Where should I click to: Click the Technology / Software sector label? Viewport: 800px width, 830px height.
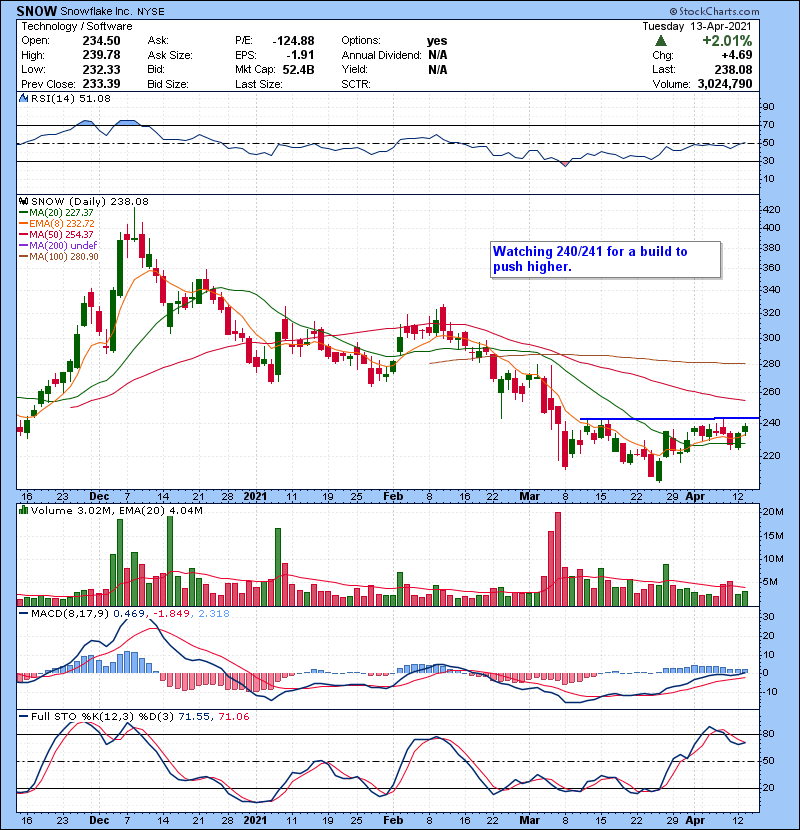[x=77, y=26]
